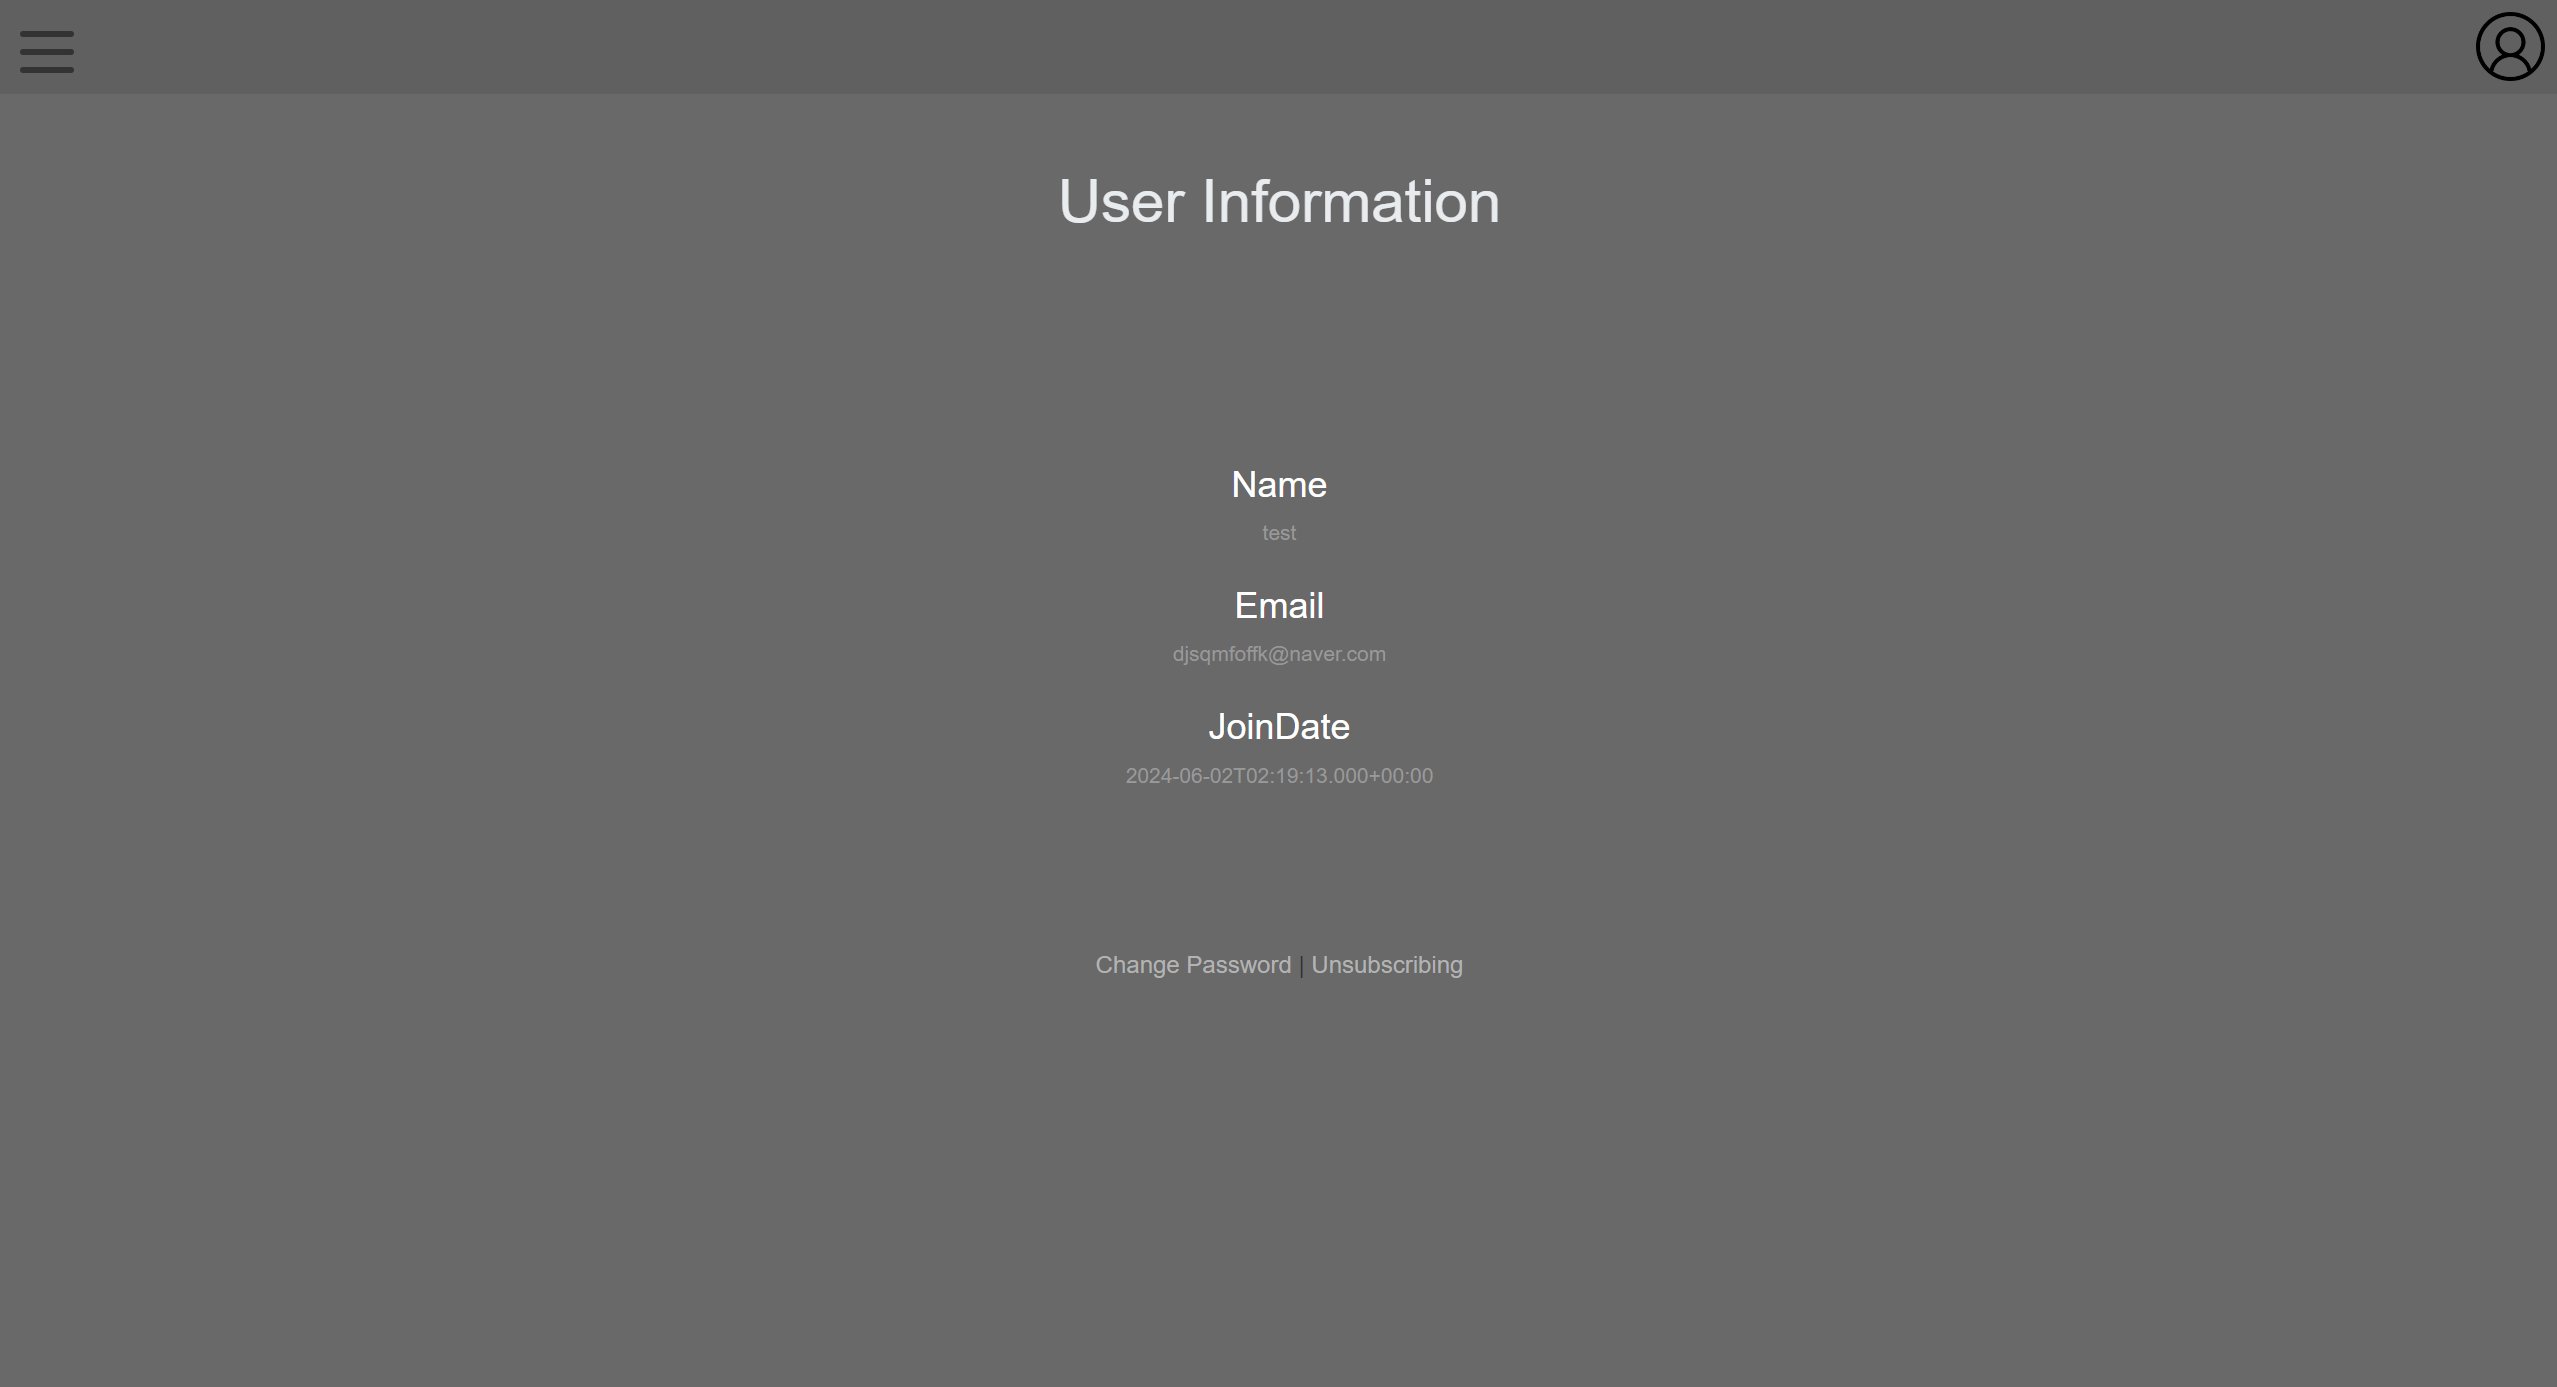This screenshot has width=2557, height=1387.
Task: Click the Name label
Action: pos(1279,485)
